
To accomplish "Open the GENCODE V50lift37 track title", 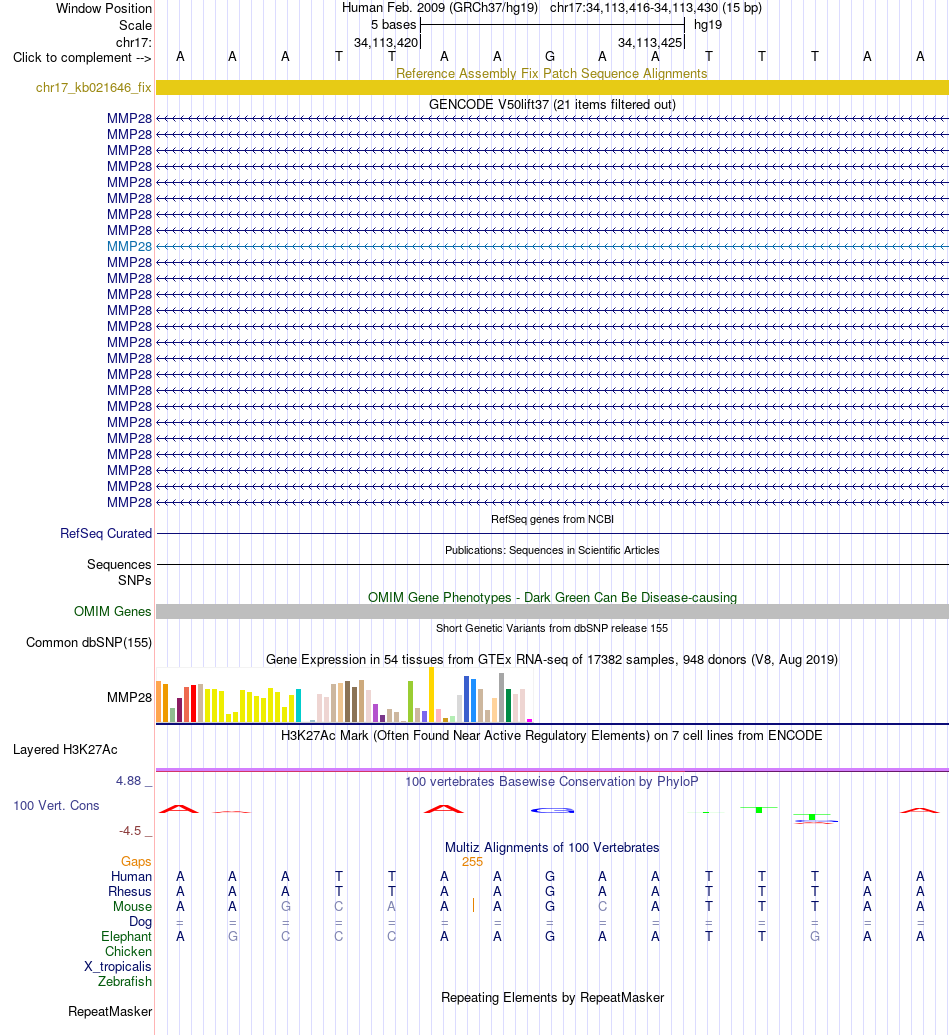I will pos(552,104).
